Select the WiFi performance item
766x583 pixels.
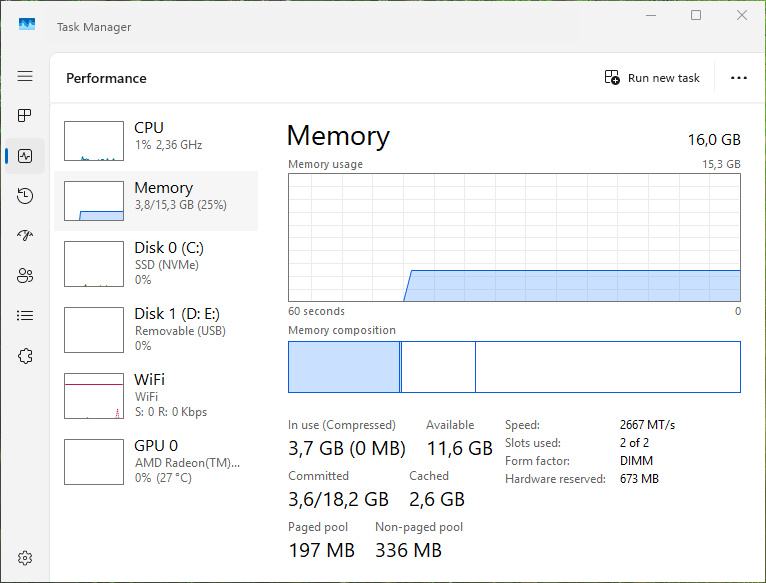click(156, 396)
